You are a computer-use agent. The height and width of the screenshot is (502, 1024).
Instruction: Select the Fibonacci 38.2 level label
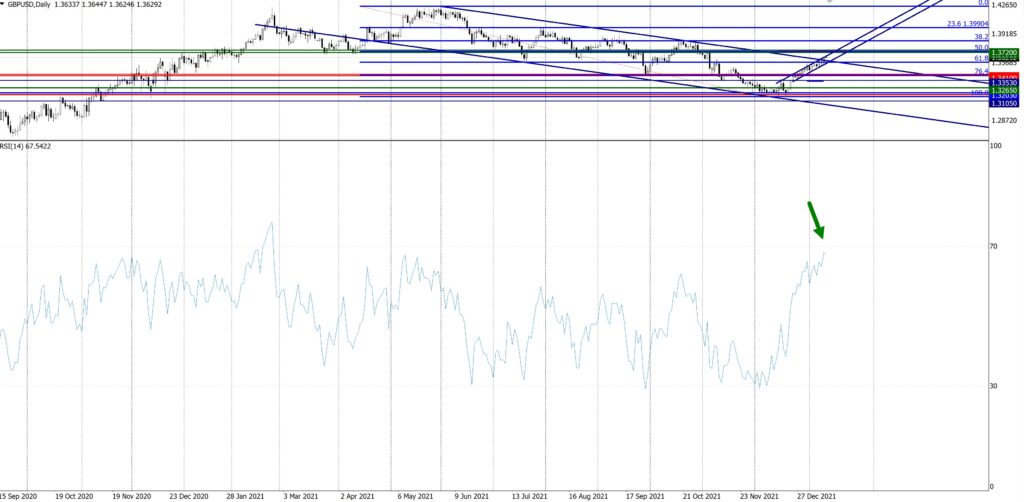(x=981, y=36)
